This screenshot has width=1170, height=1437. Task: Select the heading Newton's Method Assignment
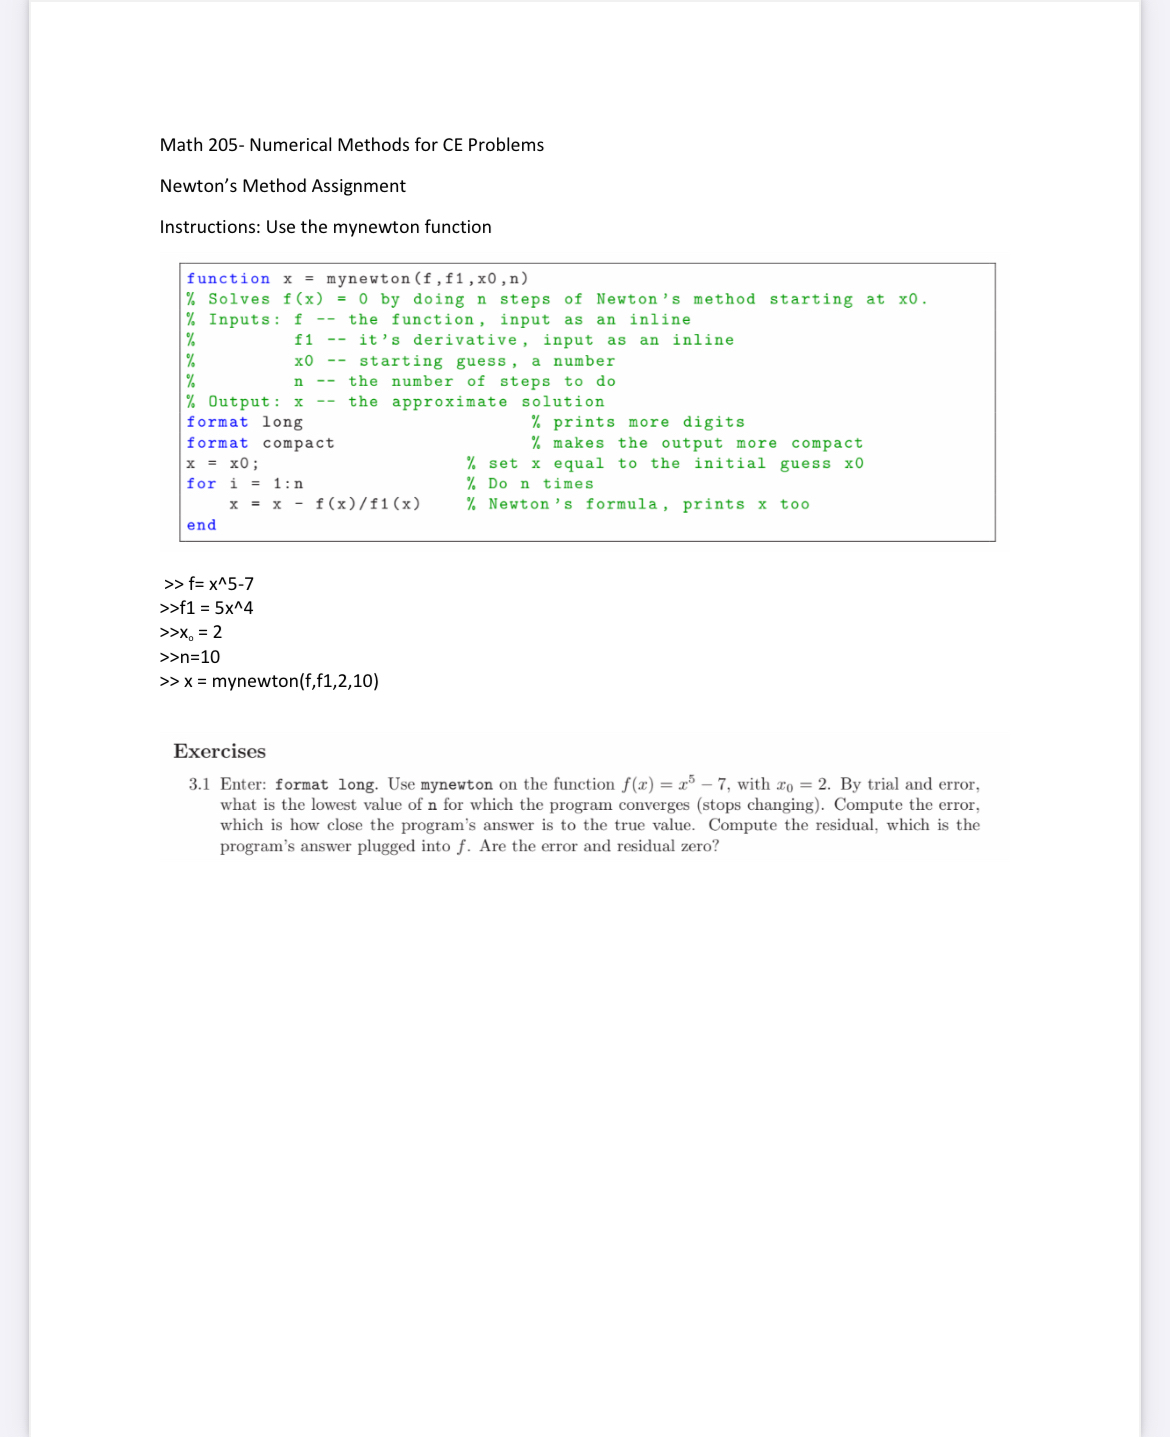coord(282,186)
